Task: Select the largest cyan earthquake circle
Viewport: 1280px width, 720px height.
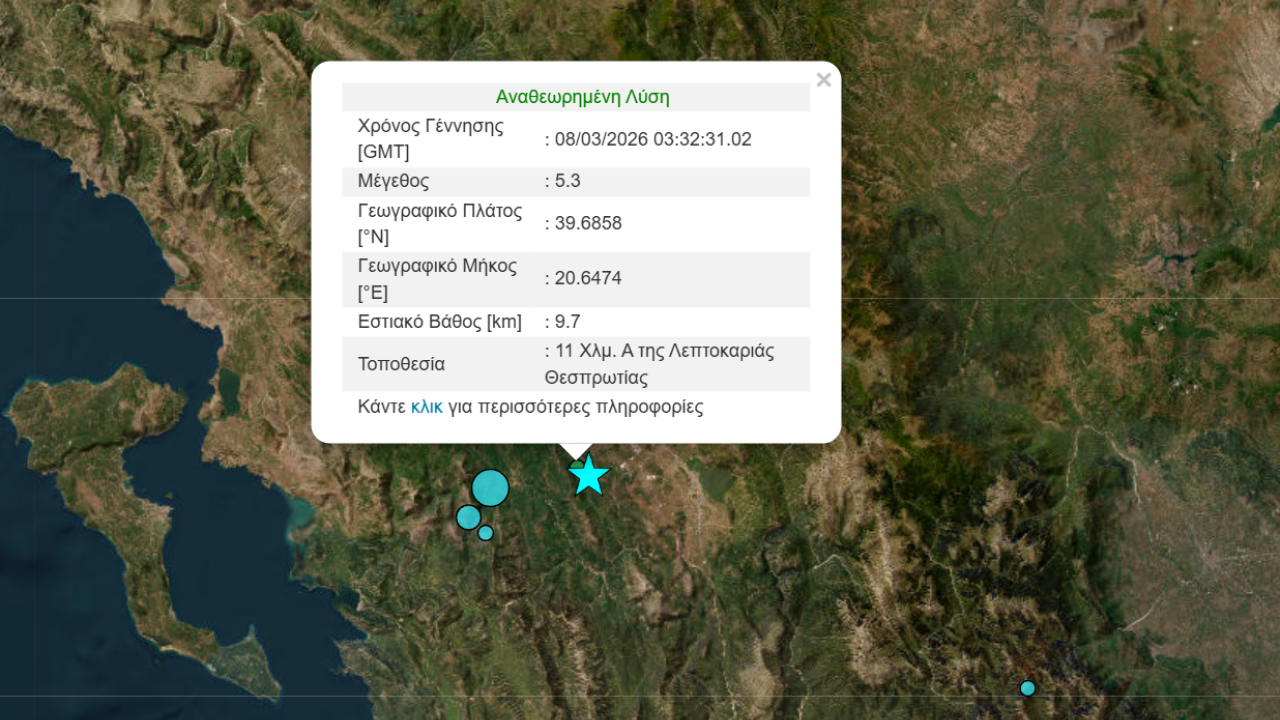Action: click(490, 488)
